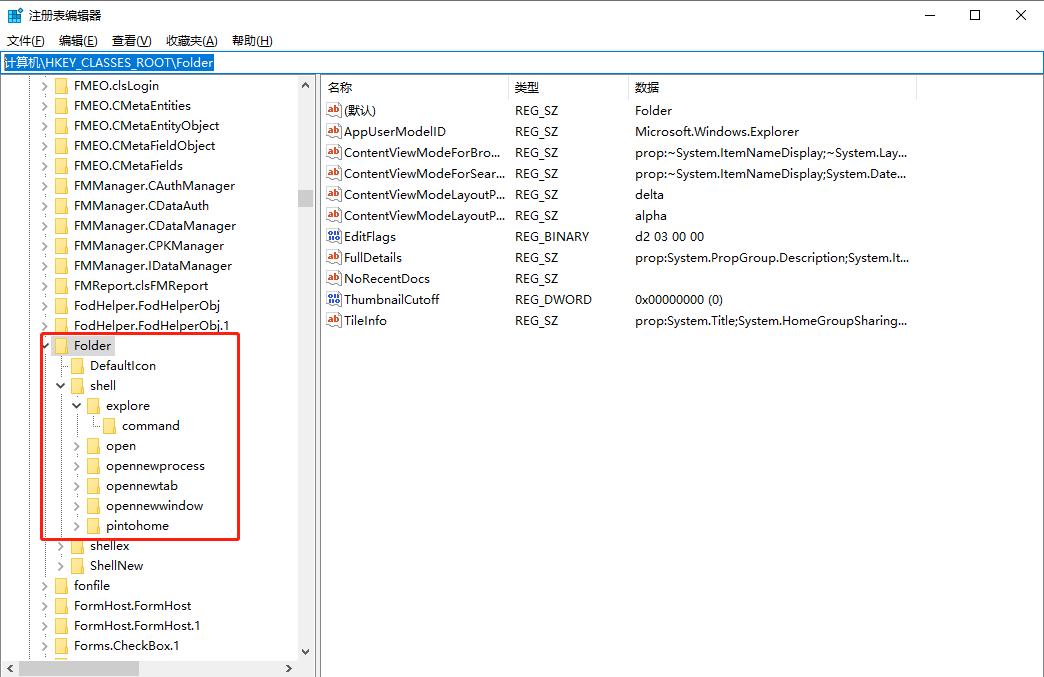The height and width of the screenshot is (677, 1044).
Task: Click the d2 03 00 00 data cell
Action: (x=669, y=236)
